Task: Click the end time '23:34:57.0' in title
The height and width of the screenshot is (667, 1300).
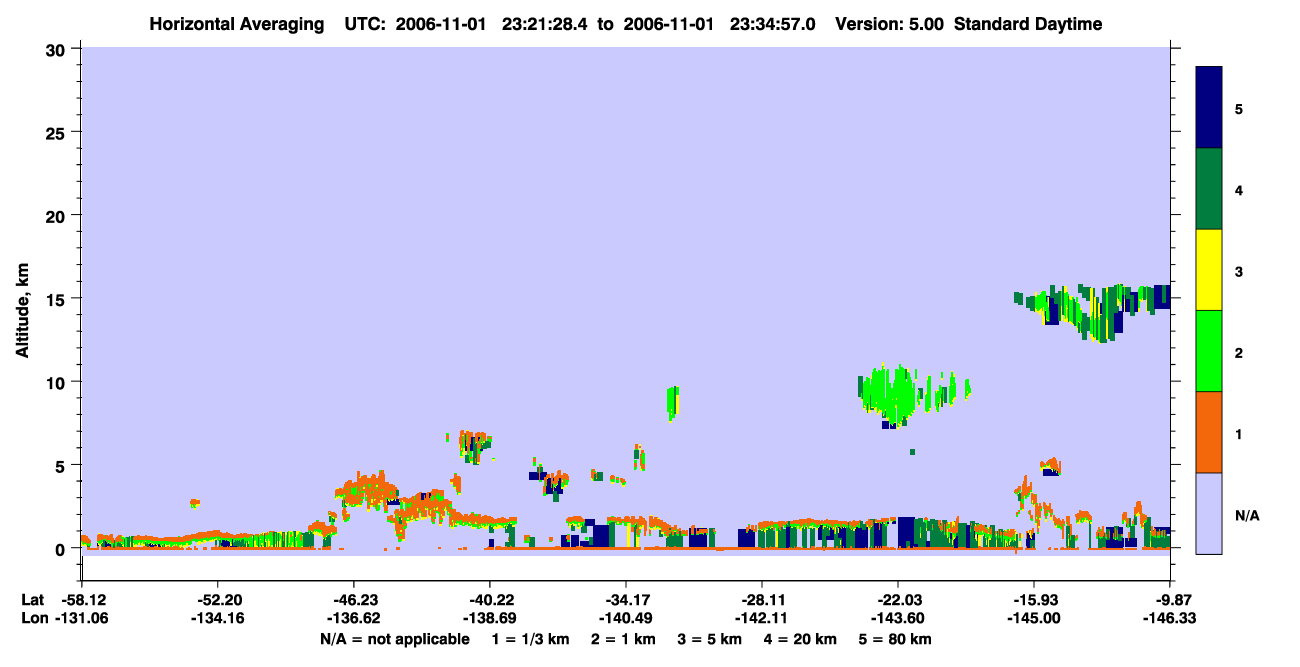Action: pyautogui.click(x=773, y=24)
